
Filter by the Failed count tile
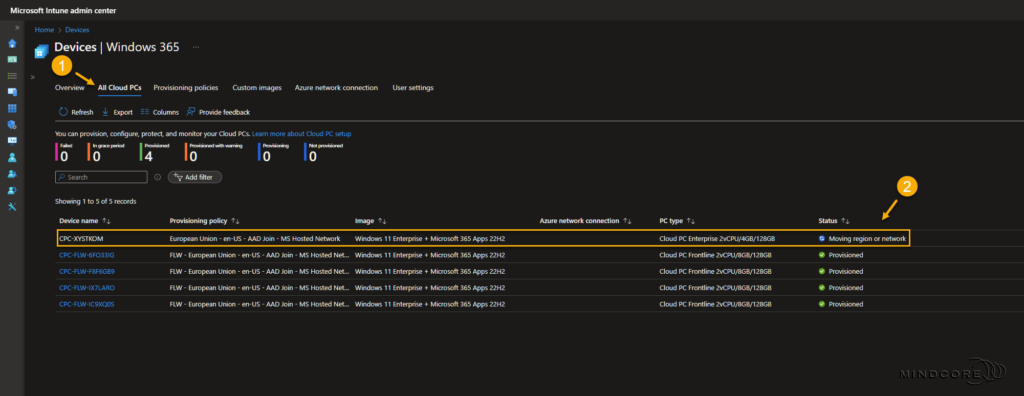coord(63,152)
